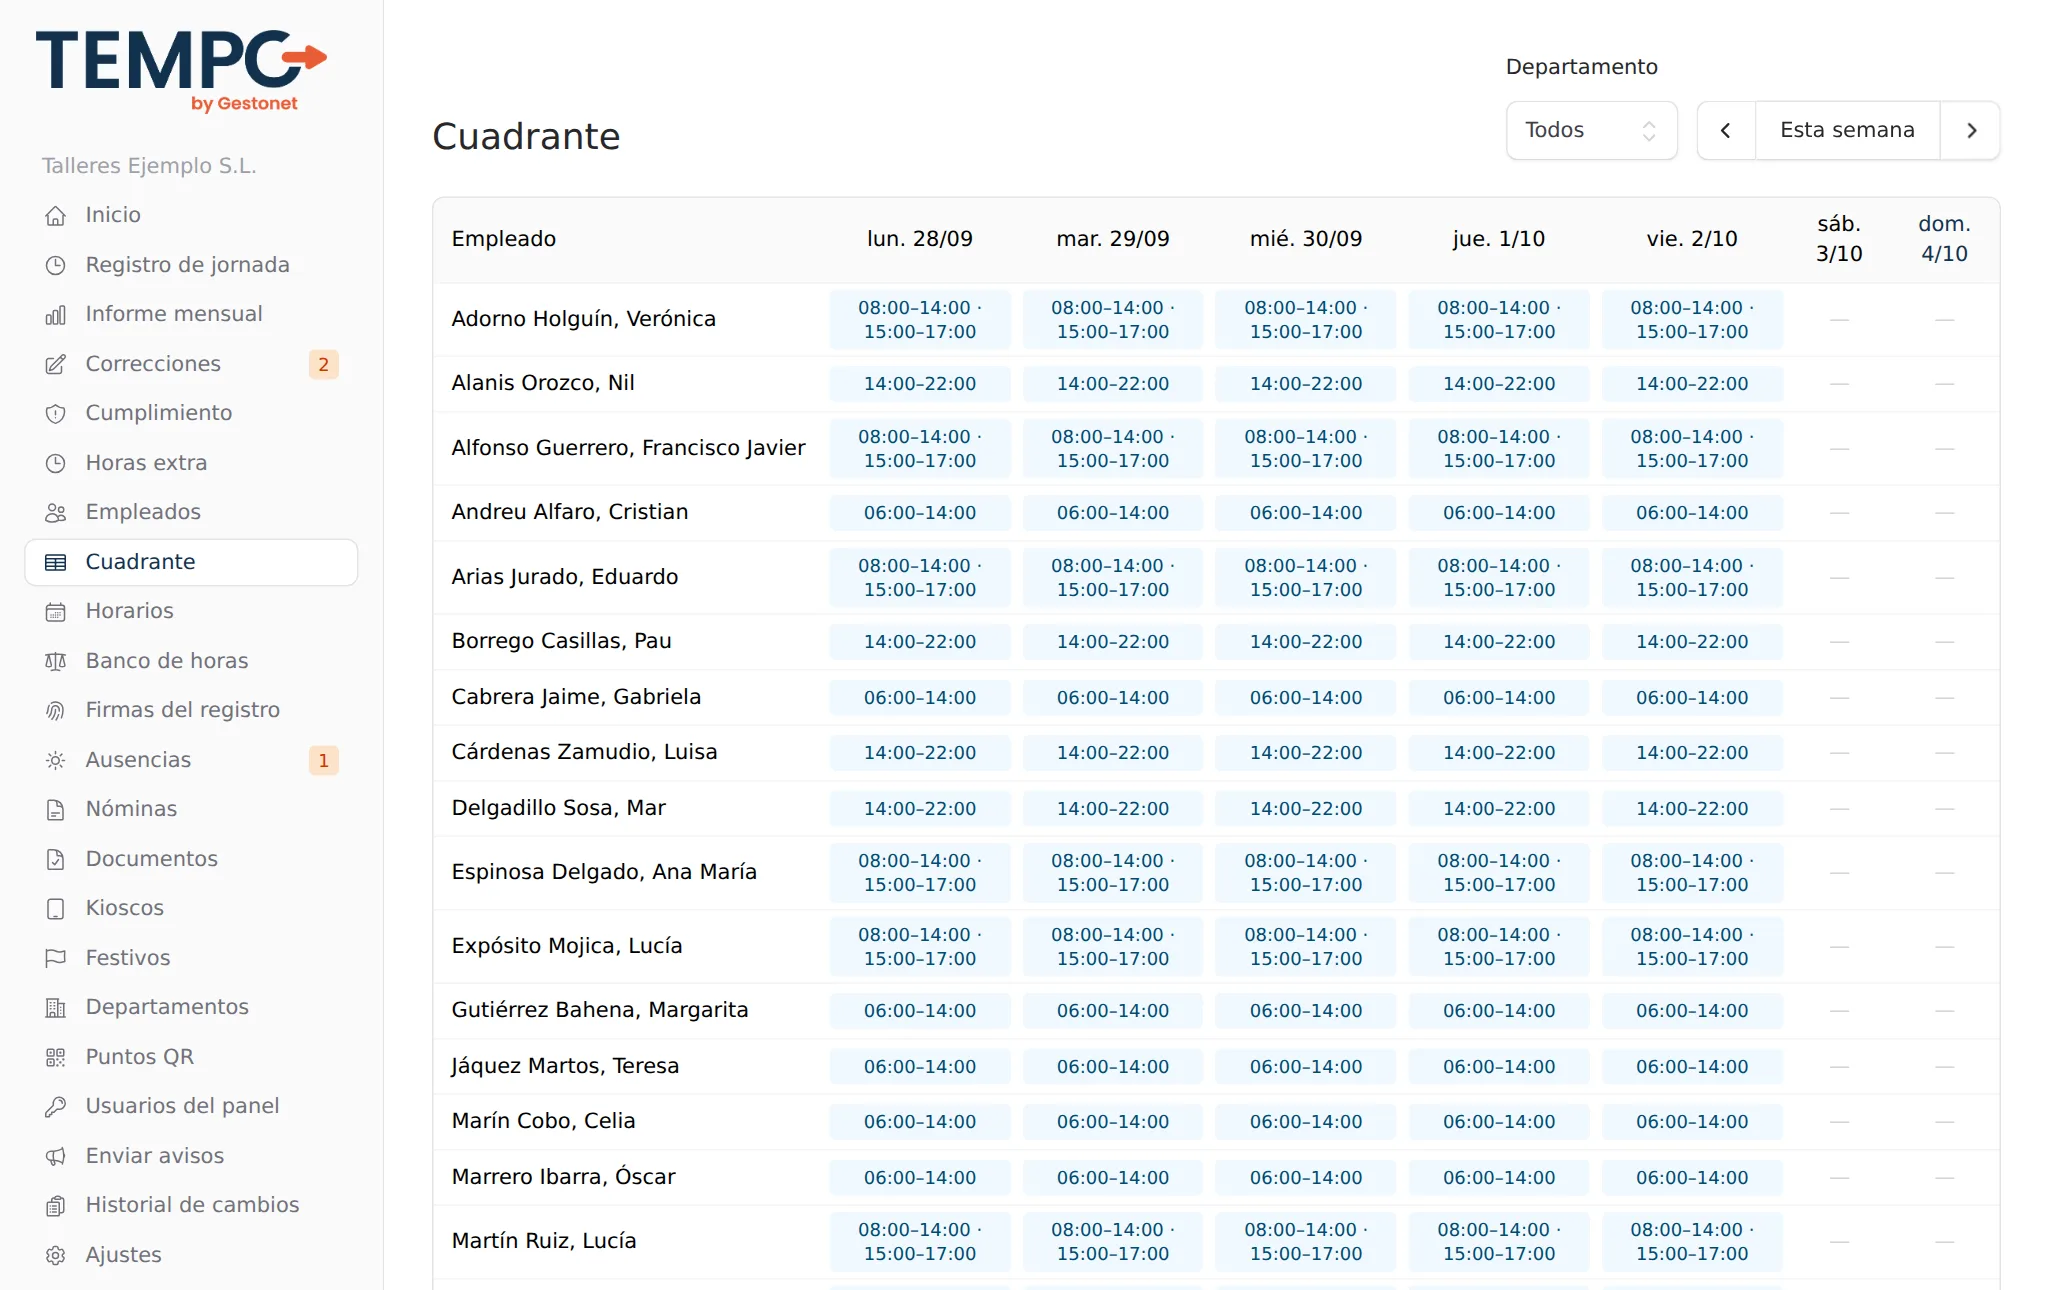
Task: Open Registro de jornada clock icon
Action: click(56, 265)
